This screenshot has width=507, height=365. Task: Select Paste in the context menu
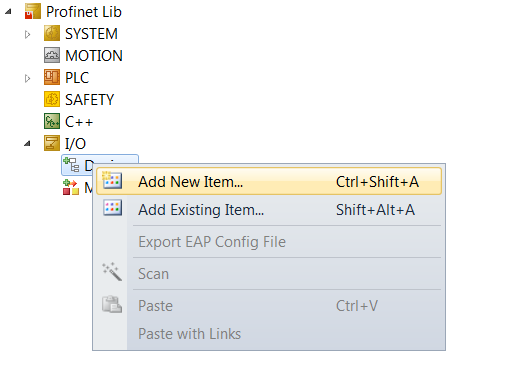[269, 306]
